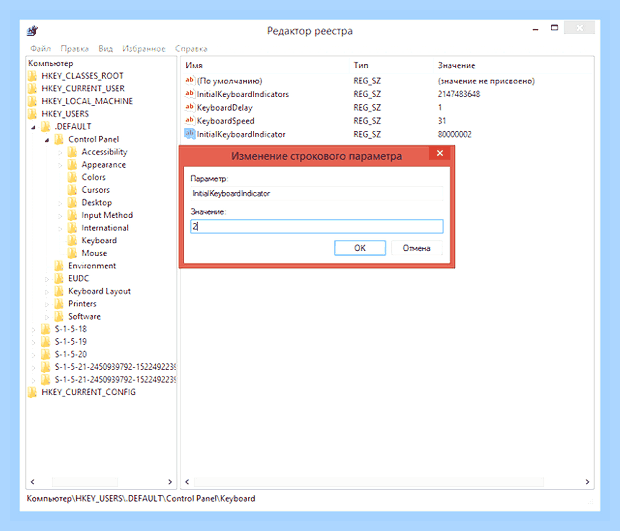The height and width of the screenshot is (531, 620).
Task: Click the tree pane scroll right arrow
Action: [x=170, y=482]
